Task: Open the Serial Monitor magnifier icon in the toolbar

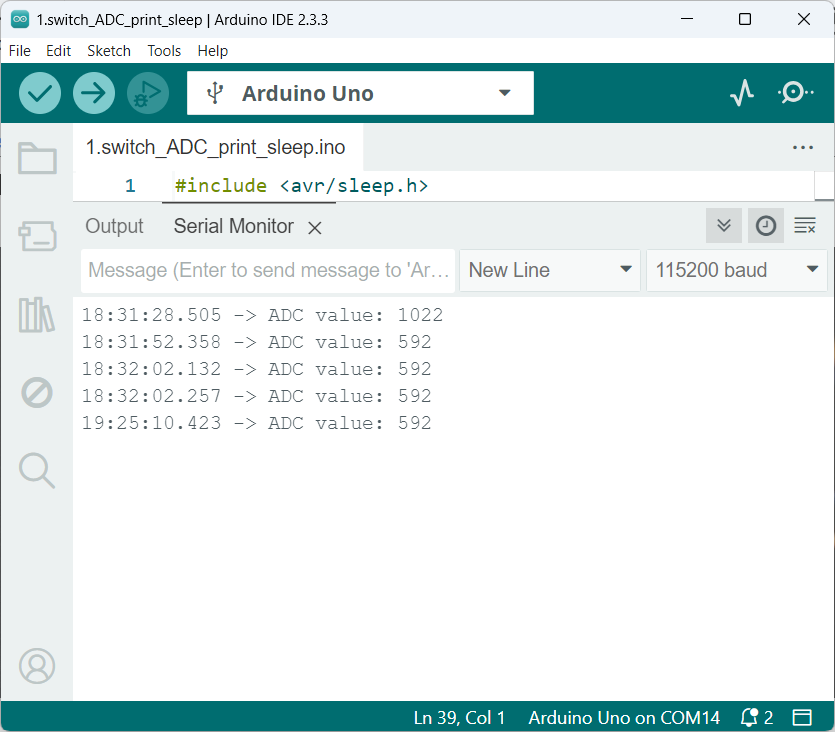Action: point(796,93)
